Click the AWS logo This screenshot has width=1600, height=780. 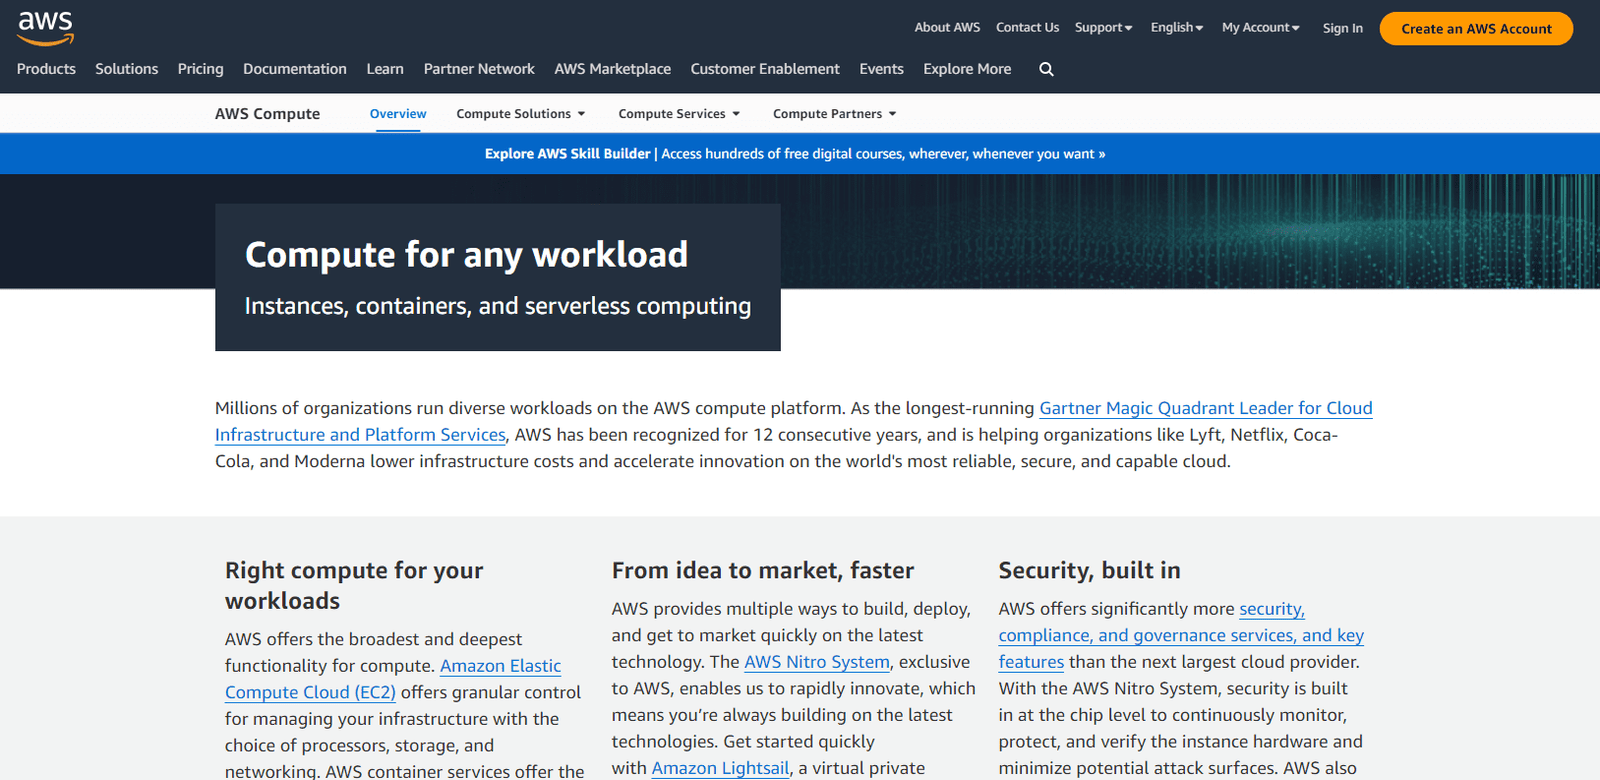pos(45,28)
